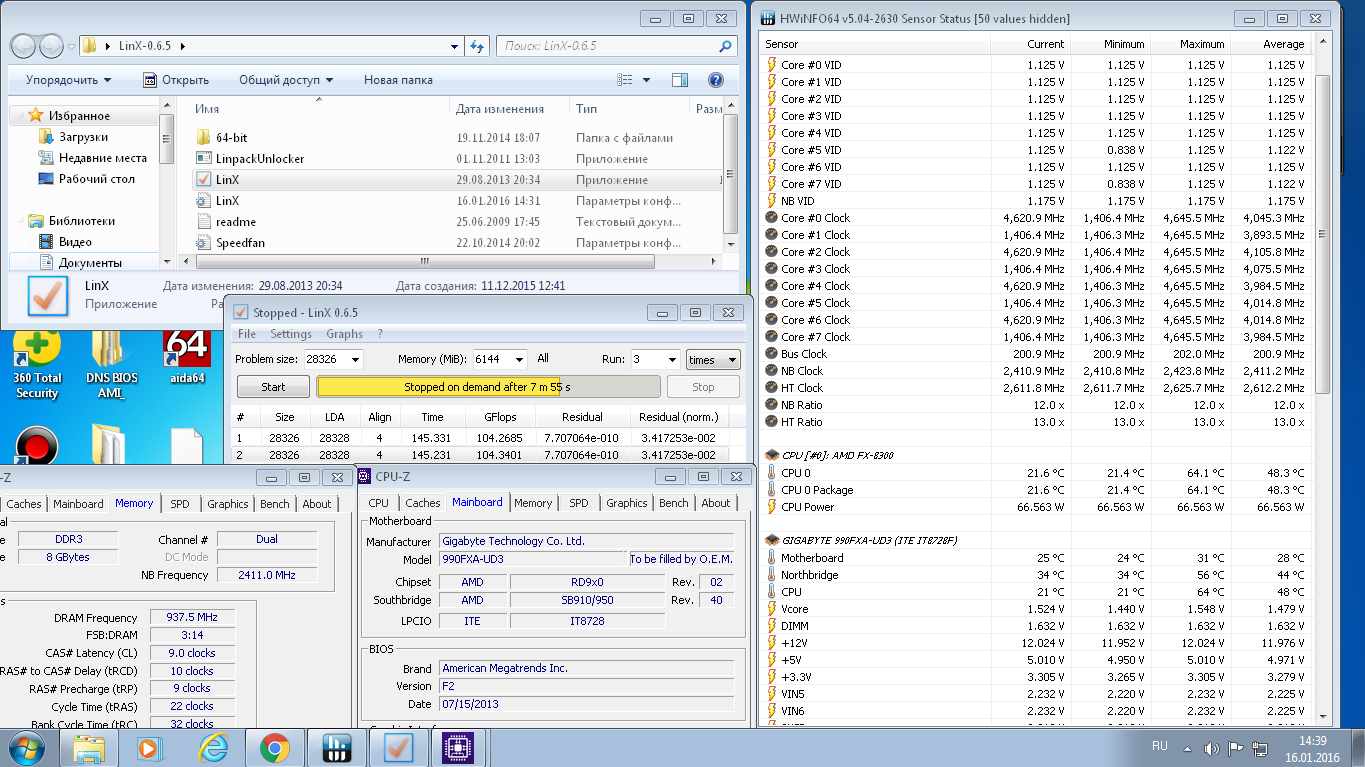Show hidden system tray icons
1365x767 pixels.
[1186, 749]
